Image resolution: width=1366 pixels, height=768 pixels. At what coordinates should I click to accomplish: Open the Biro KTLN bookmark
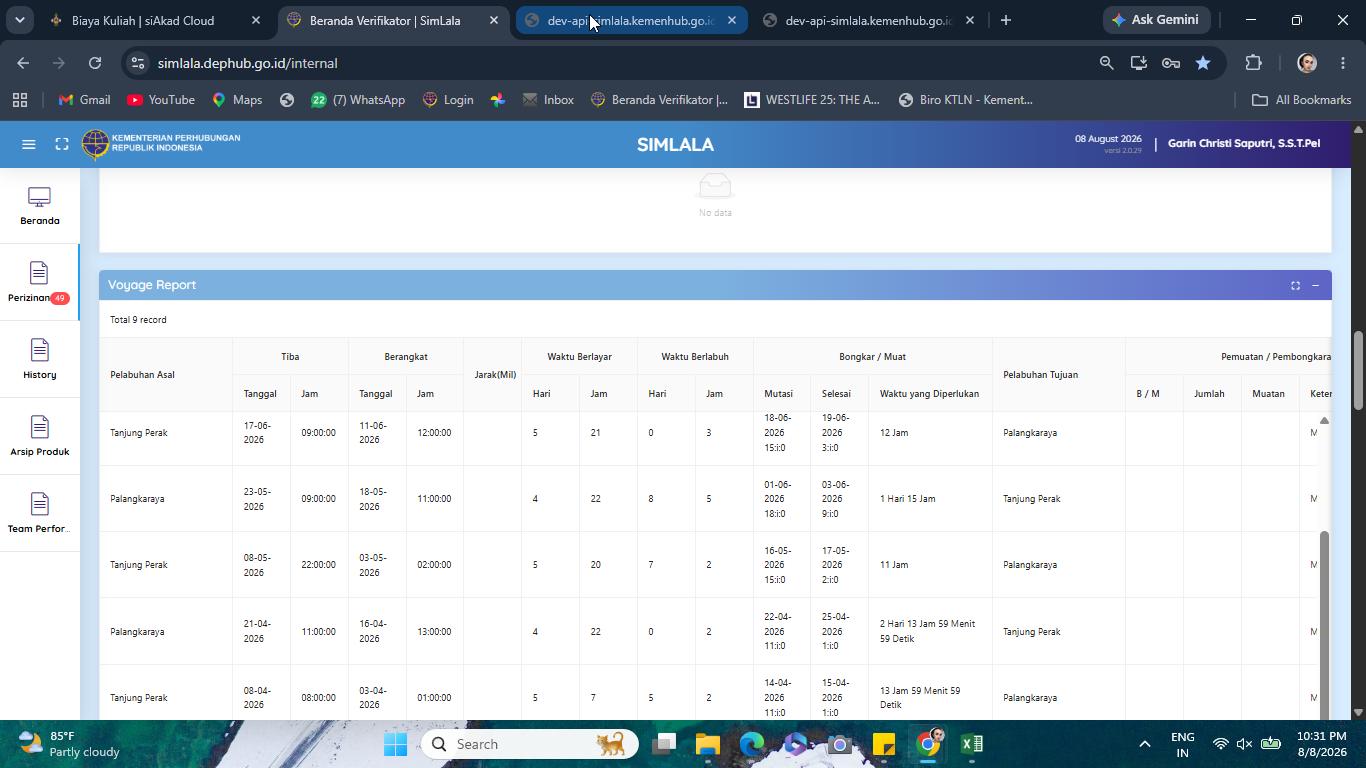click(965, 100)
